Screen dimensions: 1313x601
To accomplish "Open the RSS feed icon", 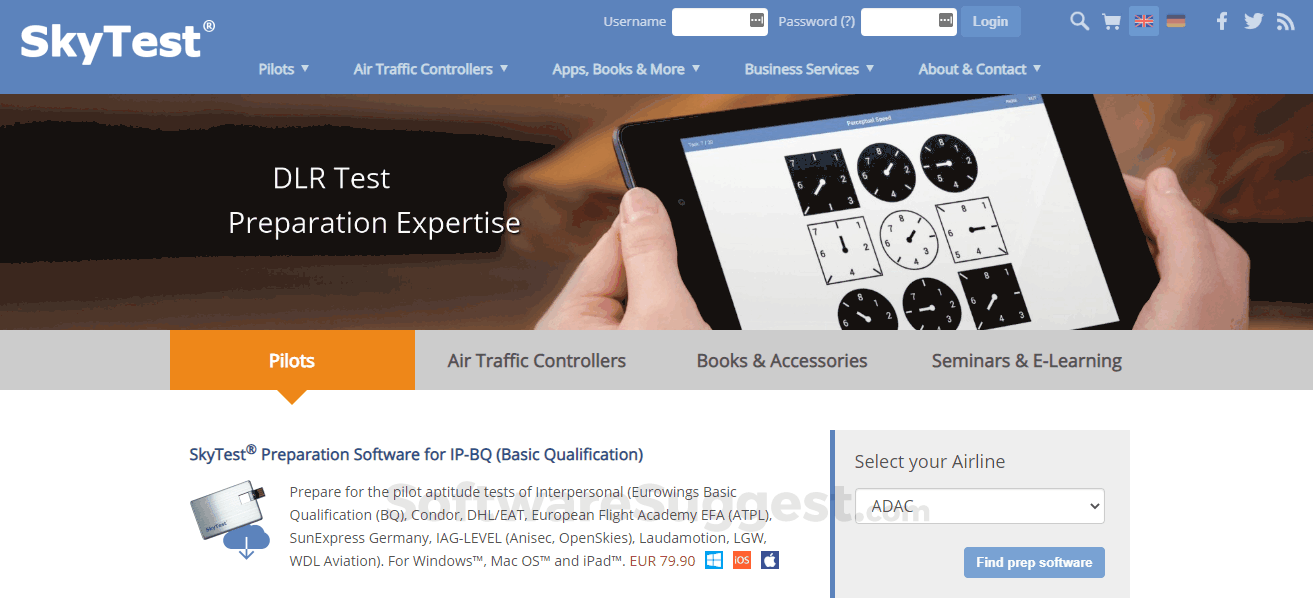I will pyautogui.click(x=1285, y=20).
